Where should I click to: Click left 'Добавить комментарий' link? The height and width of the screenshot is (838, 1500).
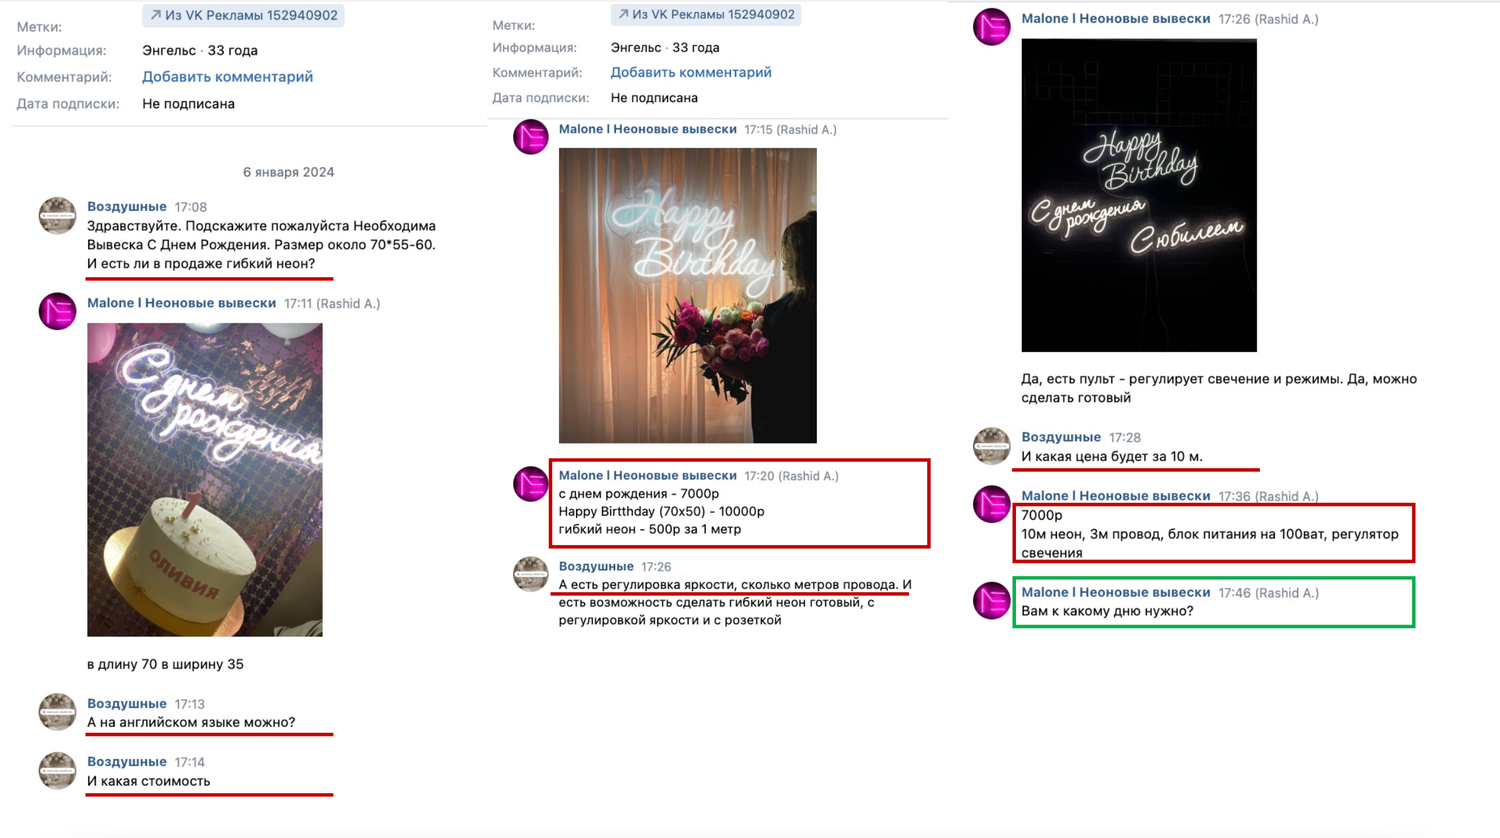(x=227, y=77)
